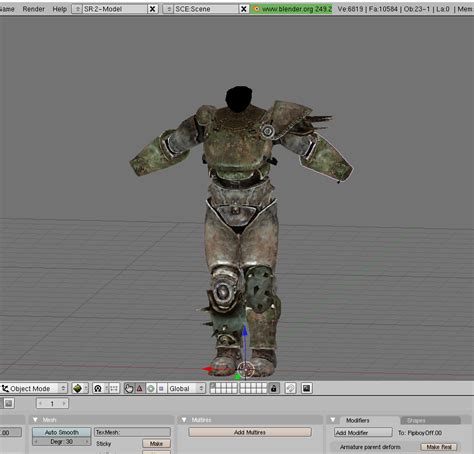Image resolution: width=474 pixels, height=454 pixels.
Task: Open the Render menu
Action: coord(34,9)
